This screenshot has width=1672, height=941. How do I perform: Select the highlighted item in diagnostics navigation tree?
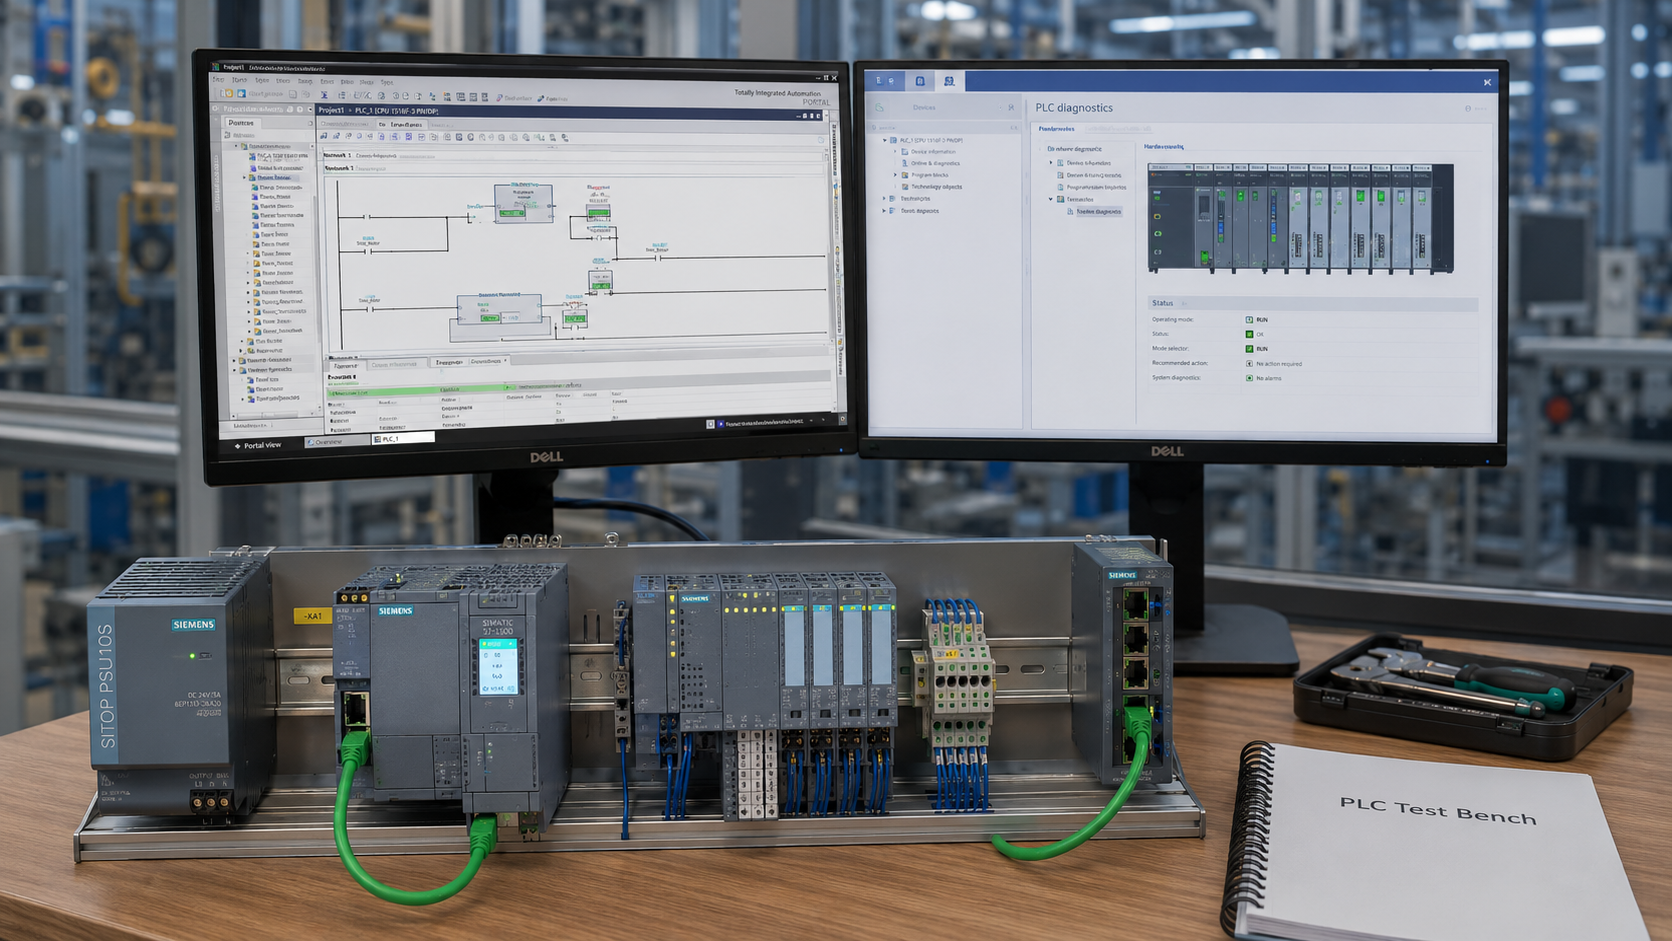pyautogui.click(x=1098, y=212)
